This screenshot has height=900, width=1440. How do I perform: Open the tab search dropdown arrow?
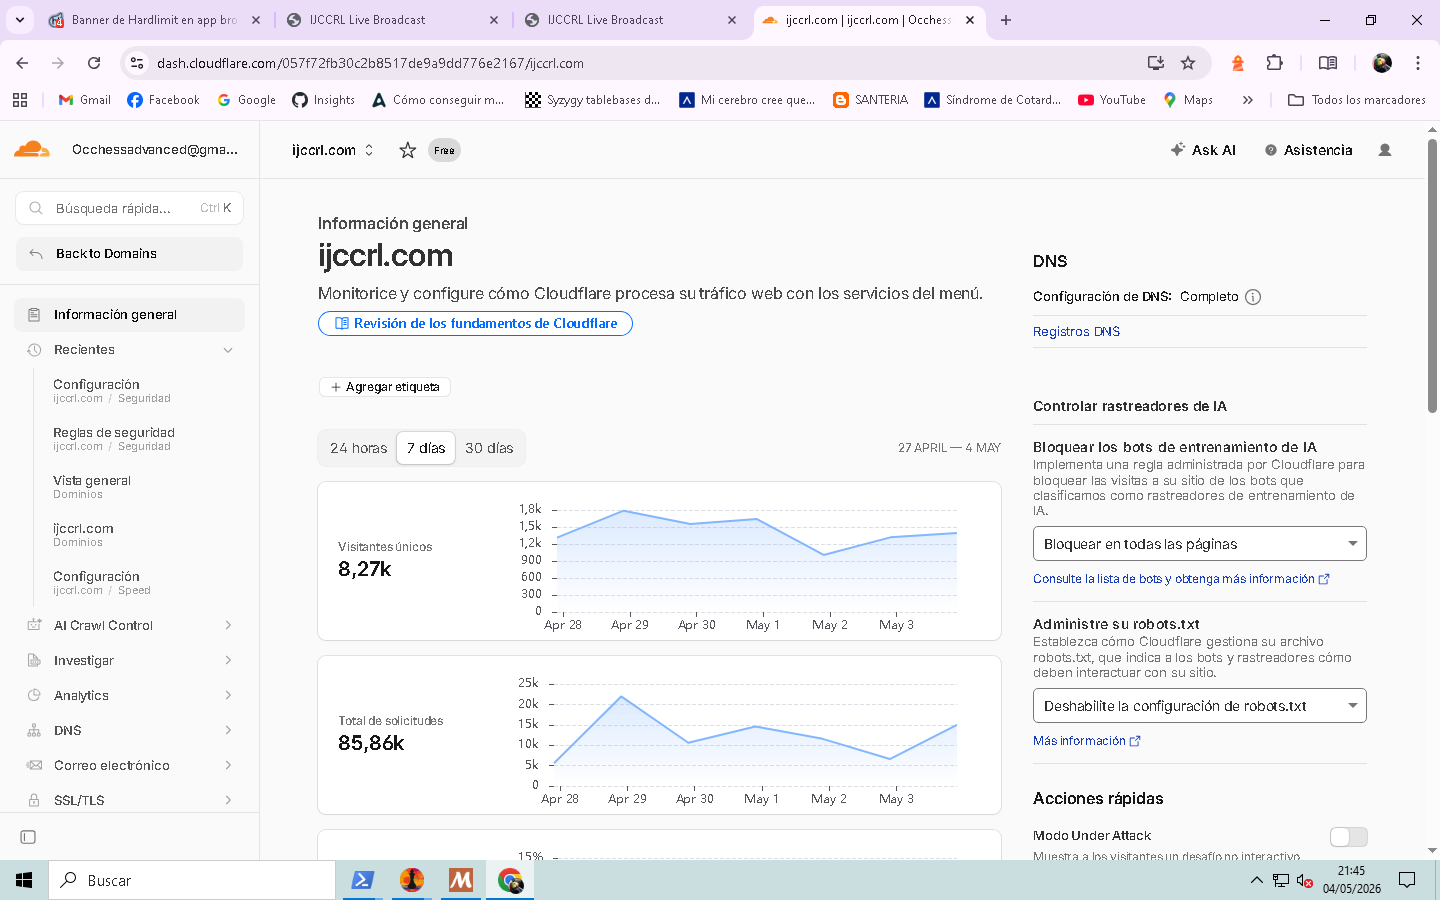click(20, 20)
